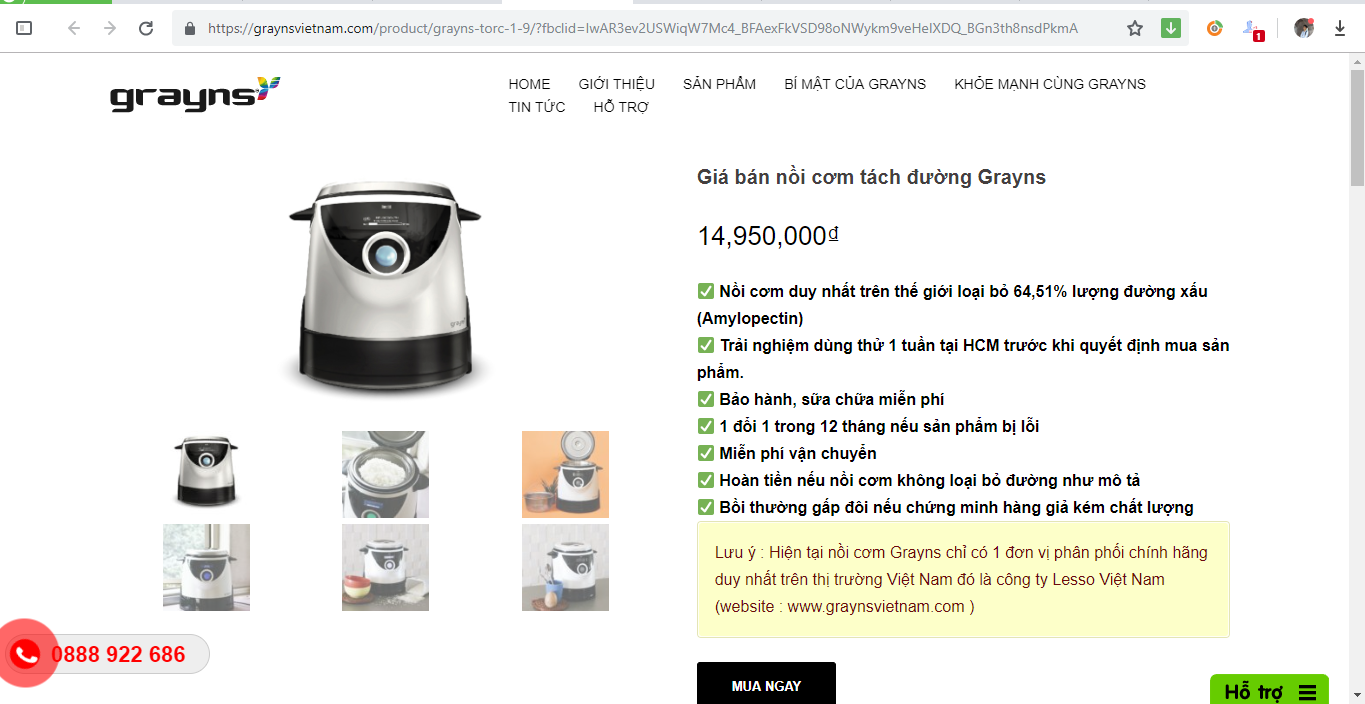
Task: Toggle the sidebar panel icon
Action: (x=24, y=28)
